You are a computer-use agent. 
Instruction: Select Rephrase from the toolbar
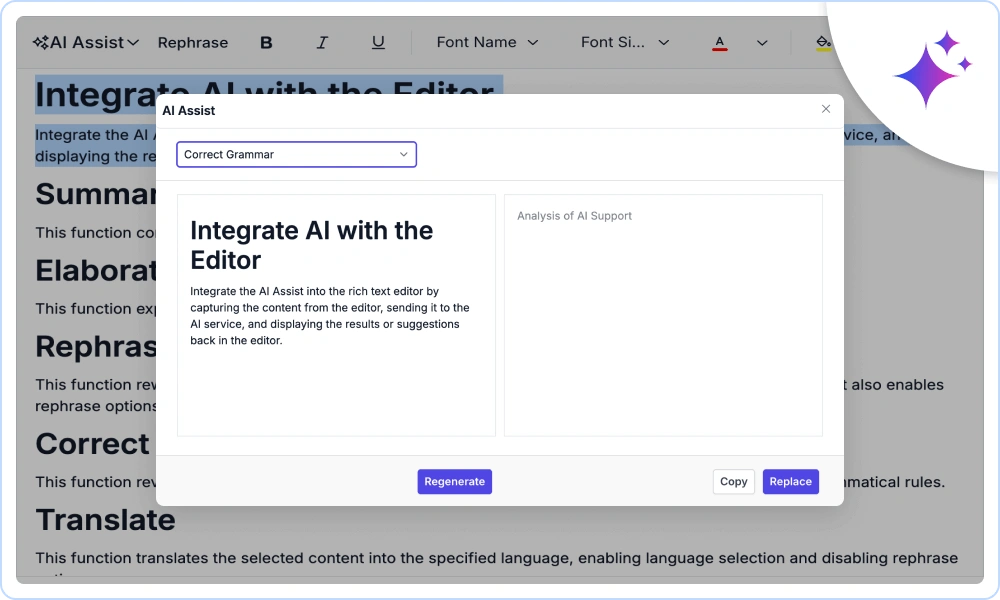coord(192,42)
